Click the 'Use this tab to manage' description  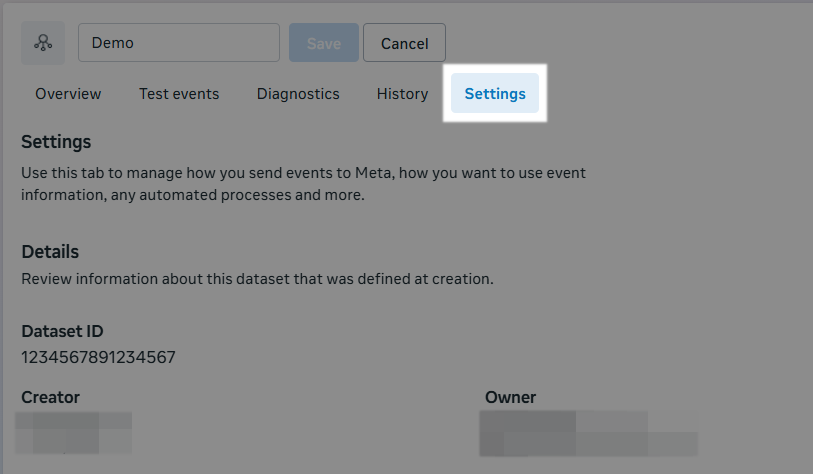coord(303,173)
